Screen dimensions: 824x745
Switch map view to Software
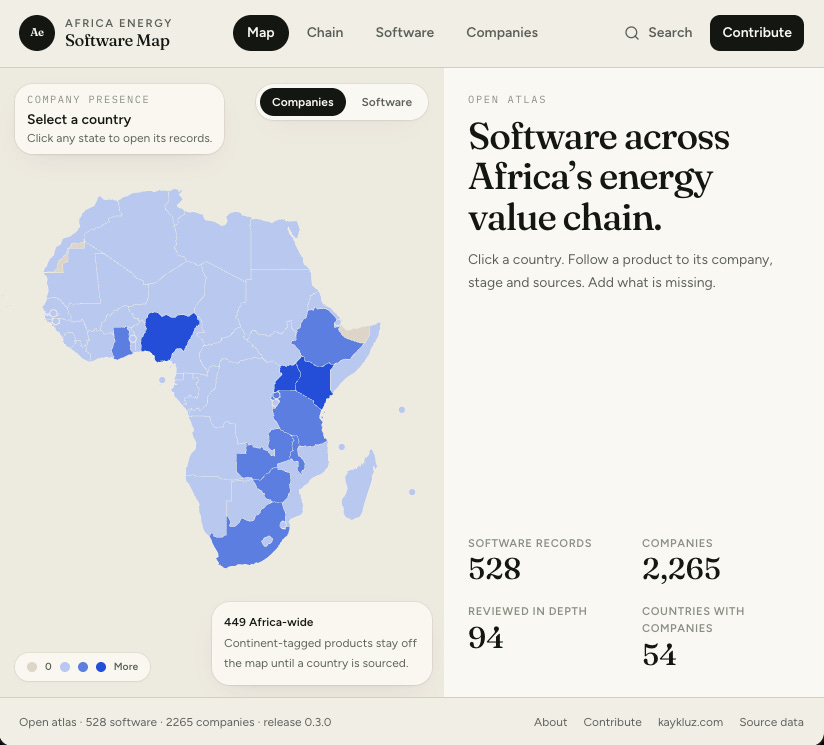pos(386,102)
